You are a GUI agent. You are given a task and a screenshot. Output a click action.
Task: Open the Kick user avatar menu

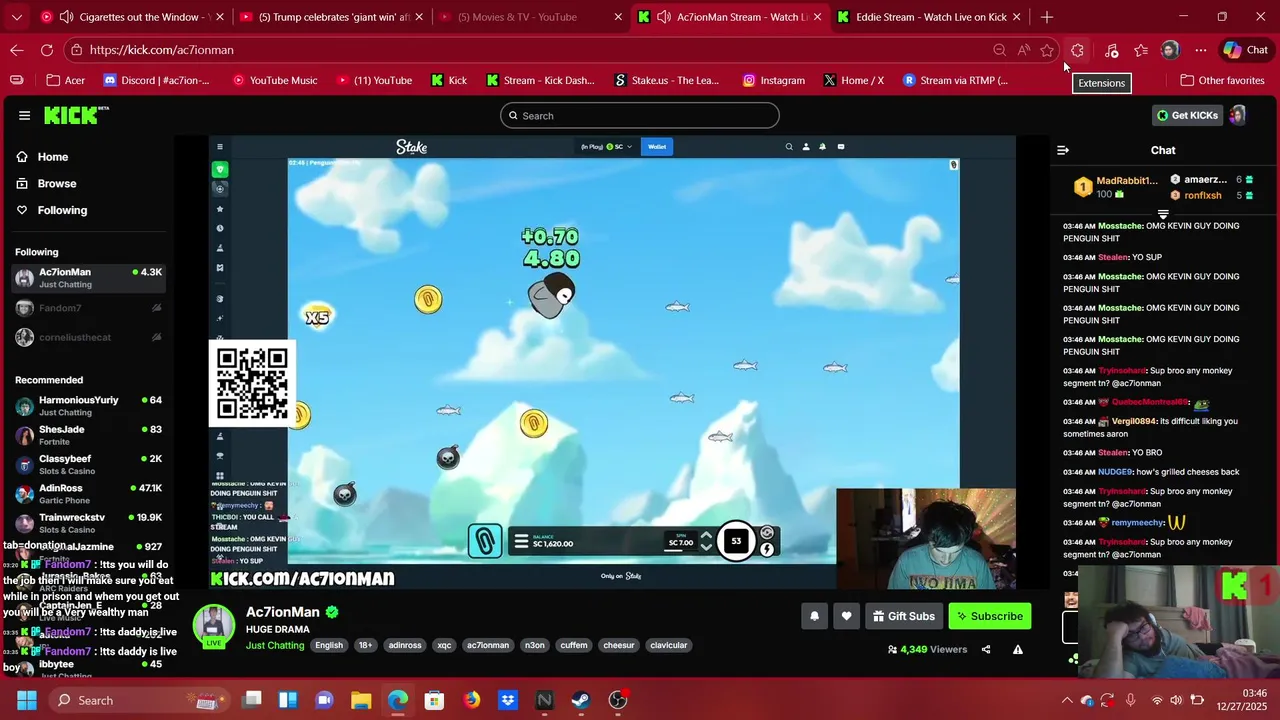tap(1237, 115)
